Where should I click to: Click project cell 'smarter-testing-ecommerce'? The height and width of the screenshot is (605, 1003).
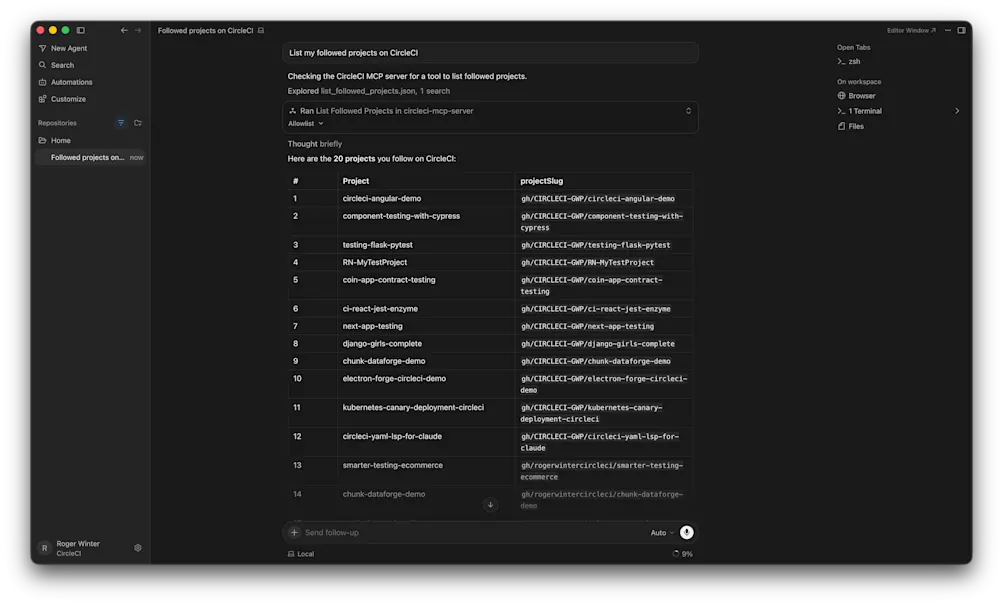(x=393, y=466)
